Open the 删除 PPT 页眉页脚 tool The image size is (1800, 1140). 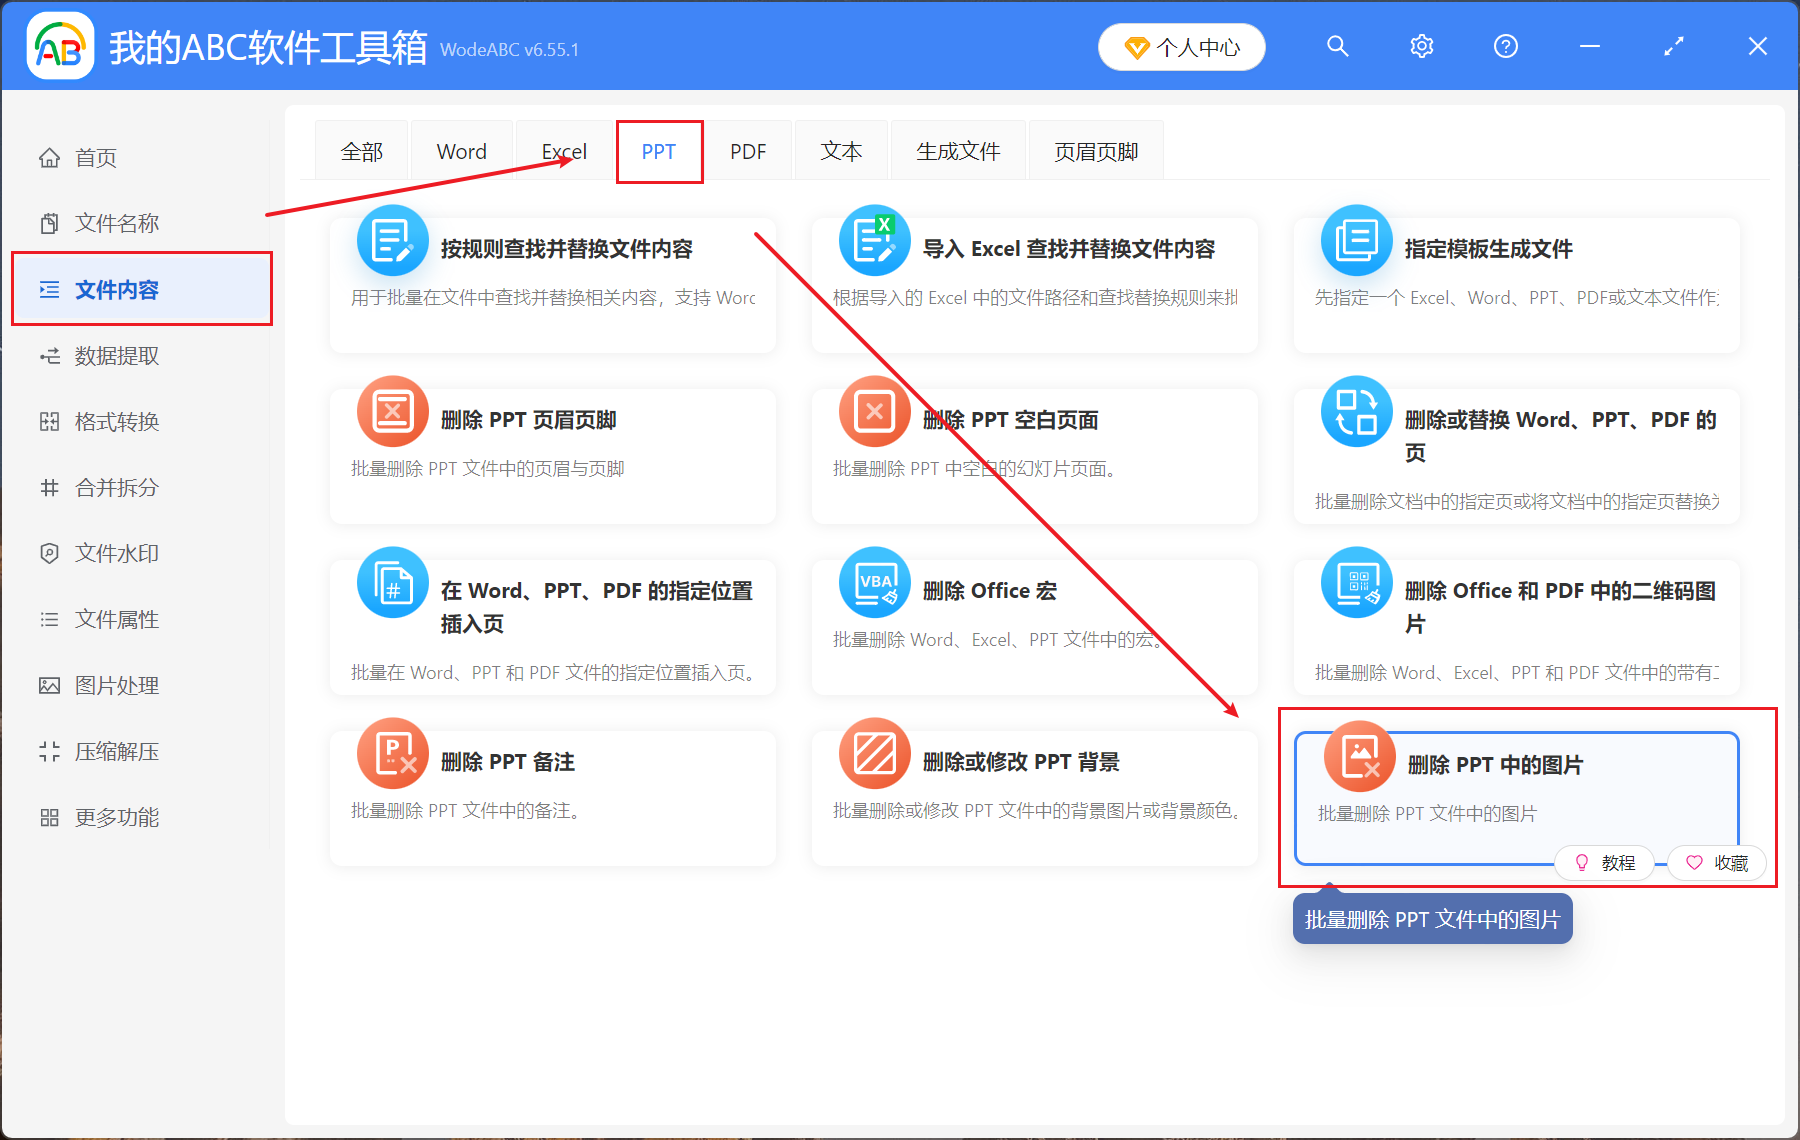tap(552, 455)
